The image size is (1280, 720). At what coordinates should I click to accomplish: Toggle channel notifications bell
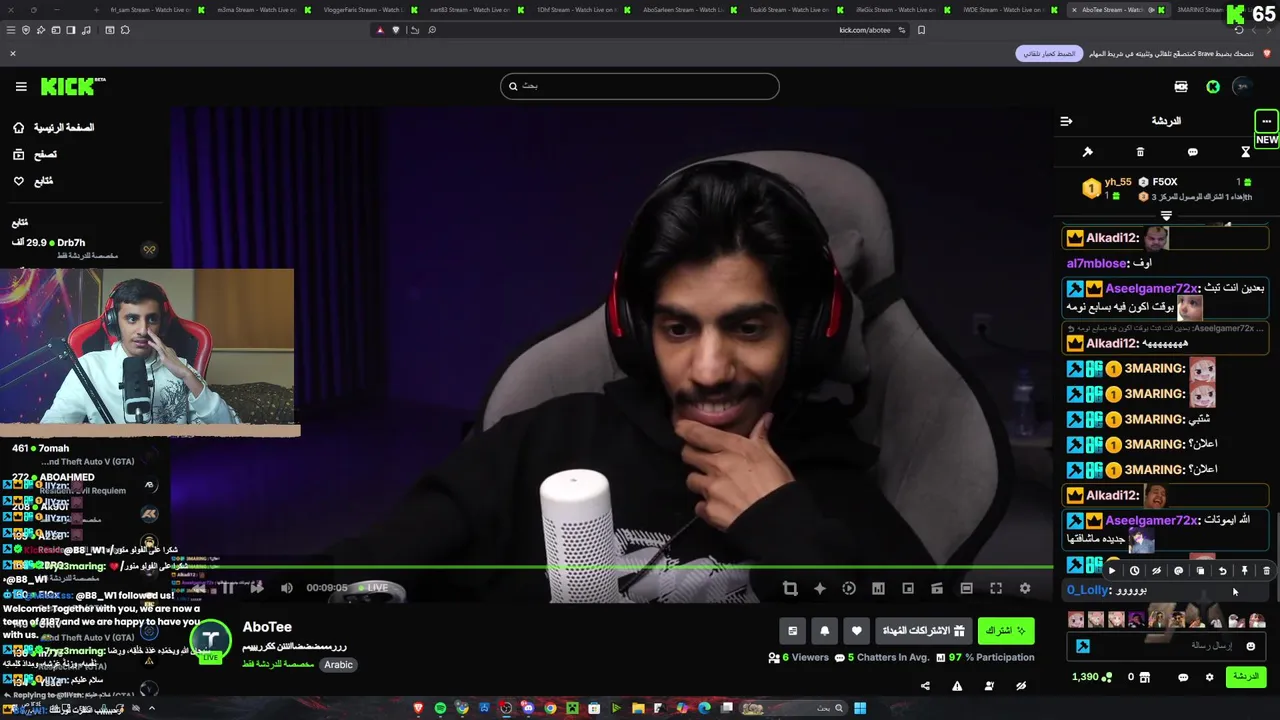825,631
